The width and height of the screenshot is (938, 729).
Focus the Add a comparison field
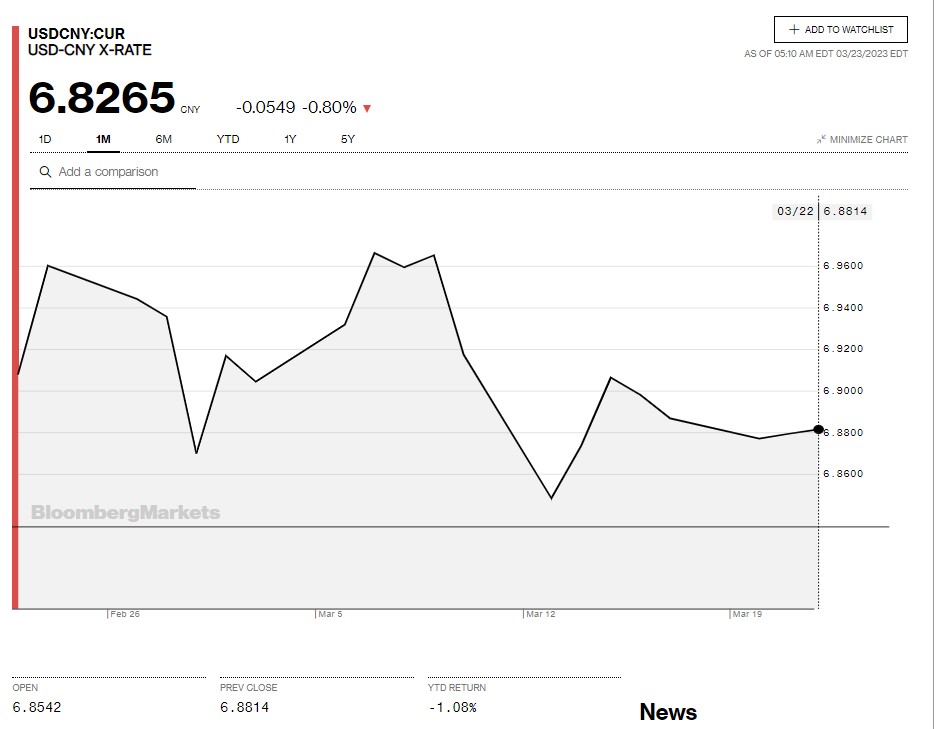point(120,172)
